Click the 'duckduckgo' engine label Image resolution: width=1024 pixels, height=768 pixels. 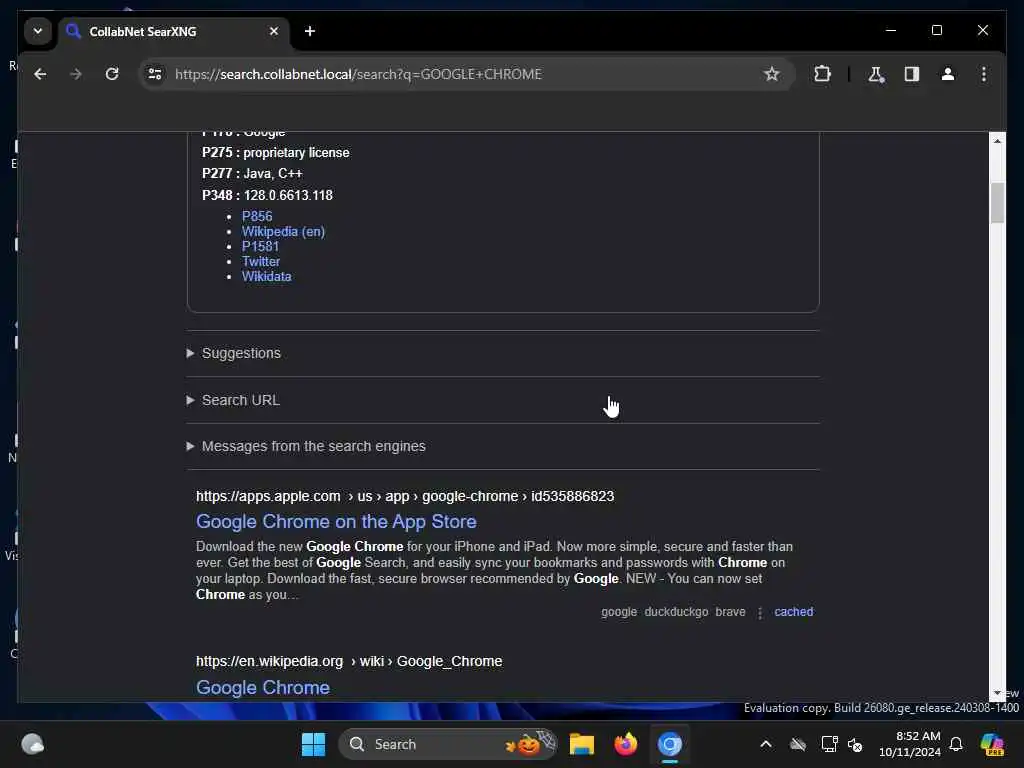676,612
